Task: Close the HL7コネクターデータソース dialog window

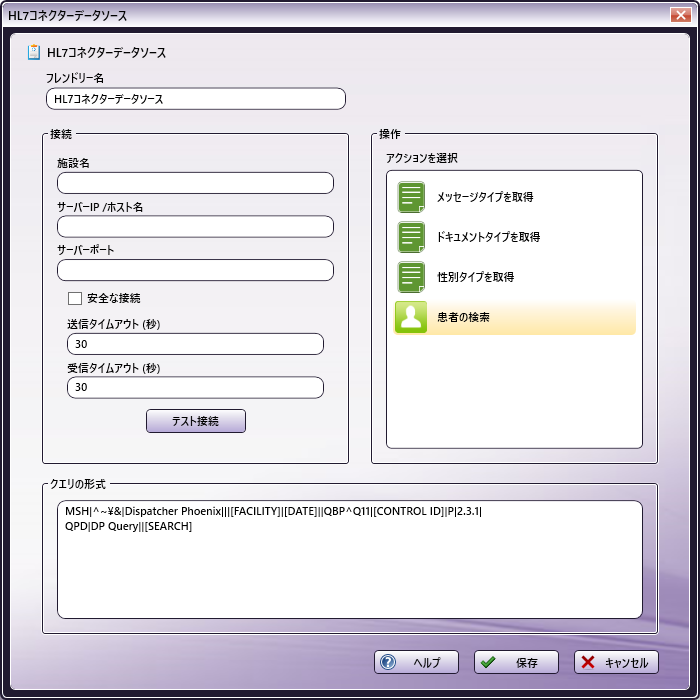Action: [680, 15]
